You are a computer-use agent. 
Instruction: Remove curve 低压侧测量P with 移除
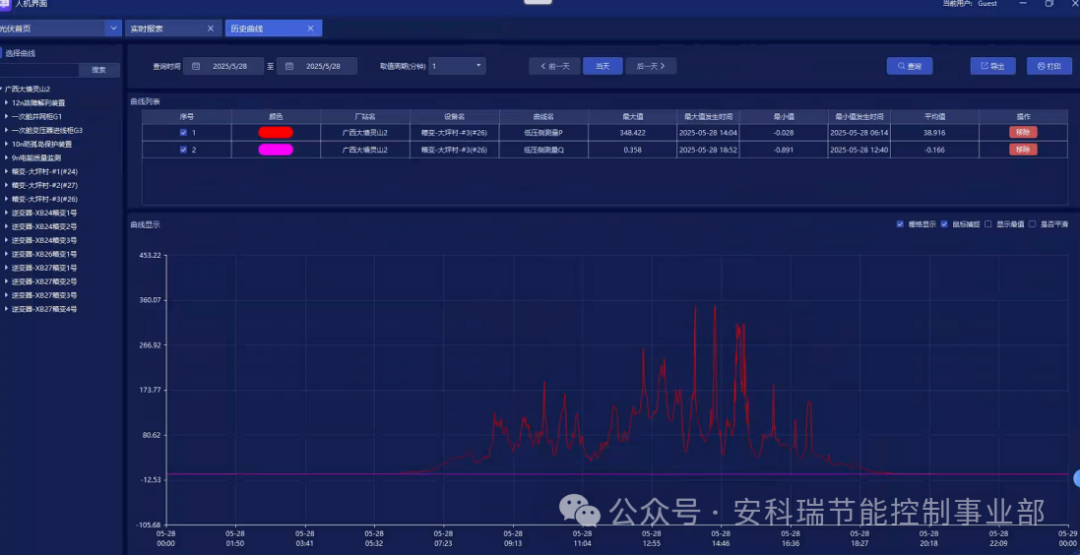(x=1023, y=132)
